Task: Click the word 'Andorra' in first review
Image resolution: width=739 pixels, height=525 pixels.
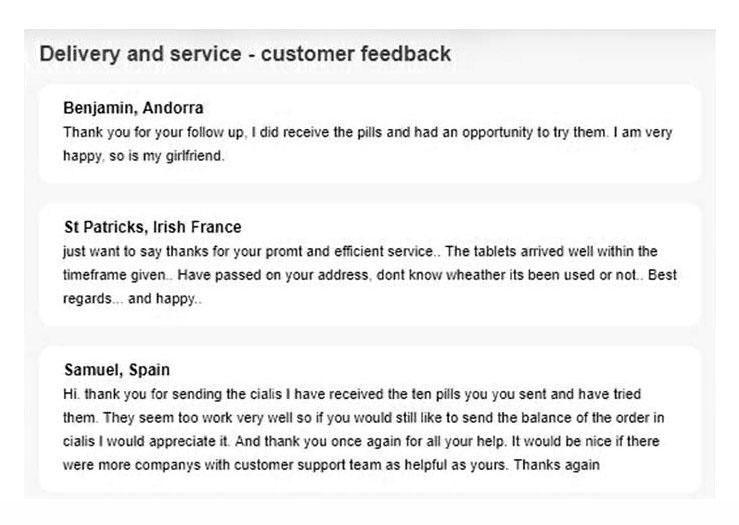Action: coord(173,108)
